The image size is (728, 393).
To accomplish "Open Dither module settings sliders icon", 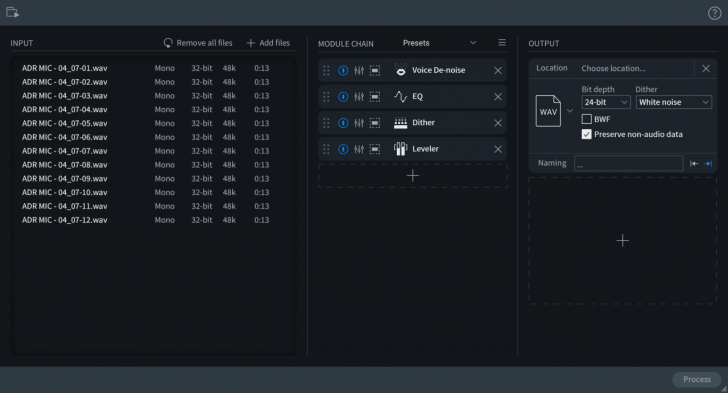I will pyautogui.click(x=359, y=123).
